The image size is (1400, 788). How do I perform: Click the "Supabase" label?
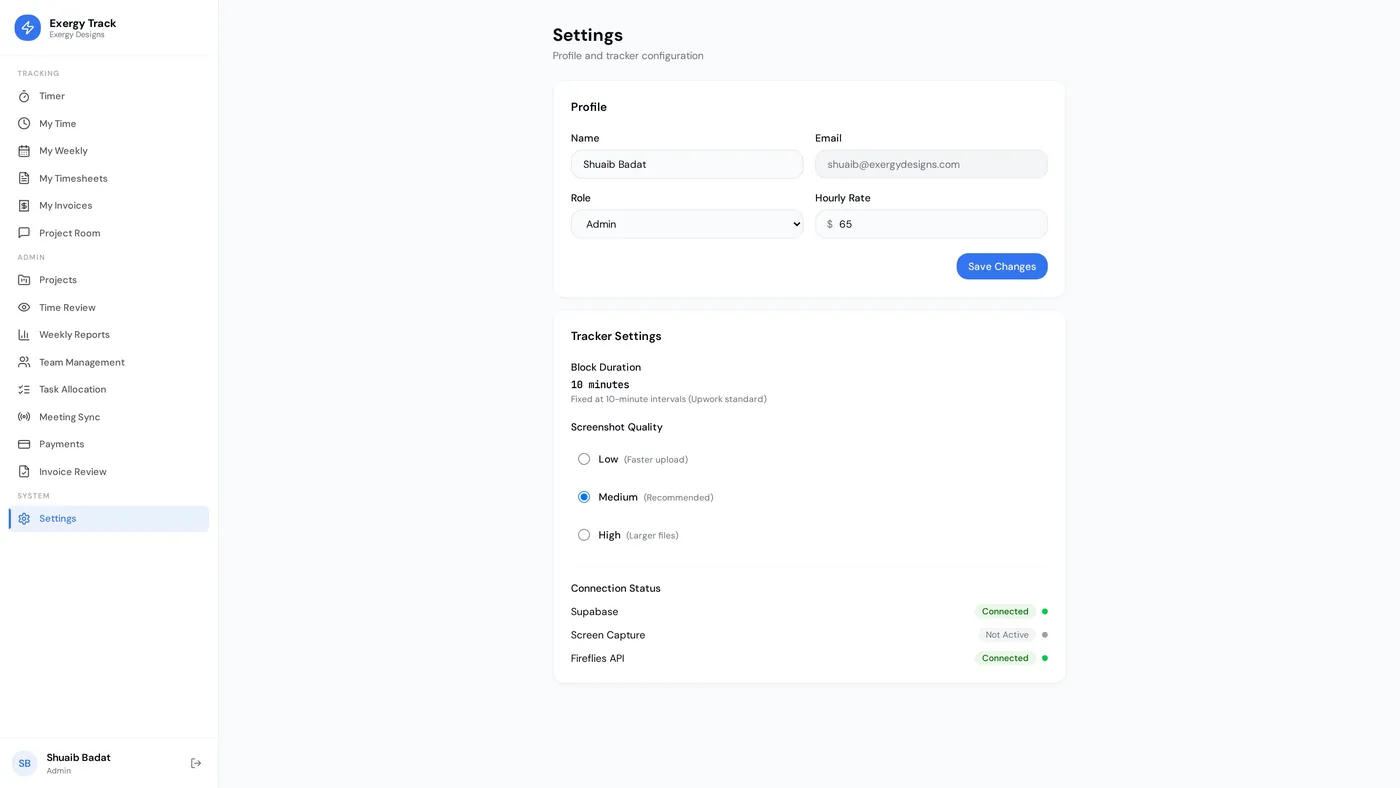click(x=595, y=612)
